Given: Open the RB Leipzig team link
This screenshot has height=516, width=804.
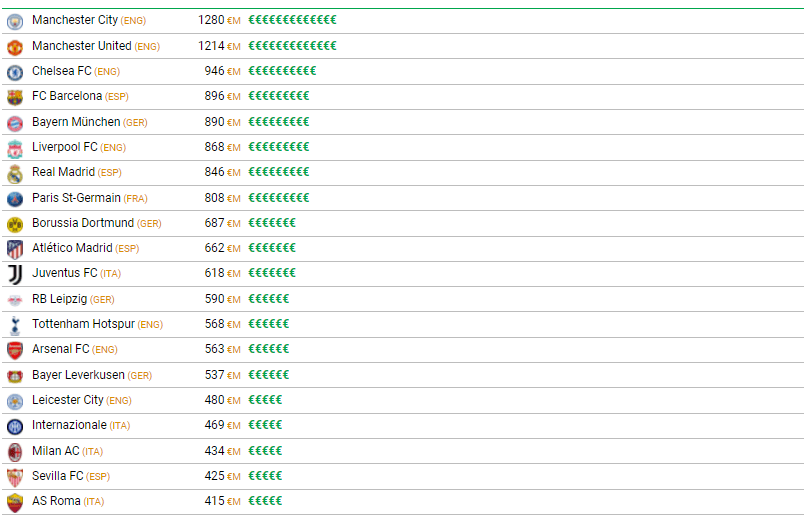Looking at the screenshot, I should (59, 299).
